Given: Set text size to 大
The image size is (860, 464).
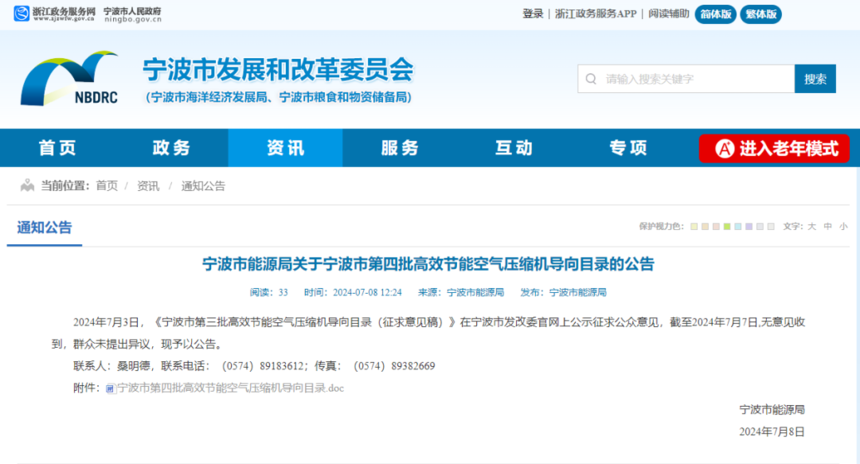Looking at the screenshot, I should coord(812,227).
